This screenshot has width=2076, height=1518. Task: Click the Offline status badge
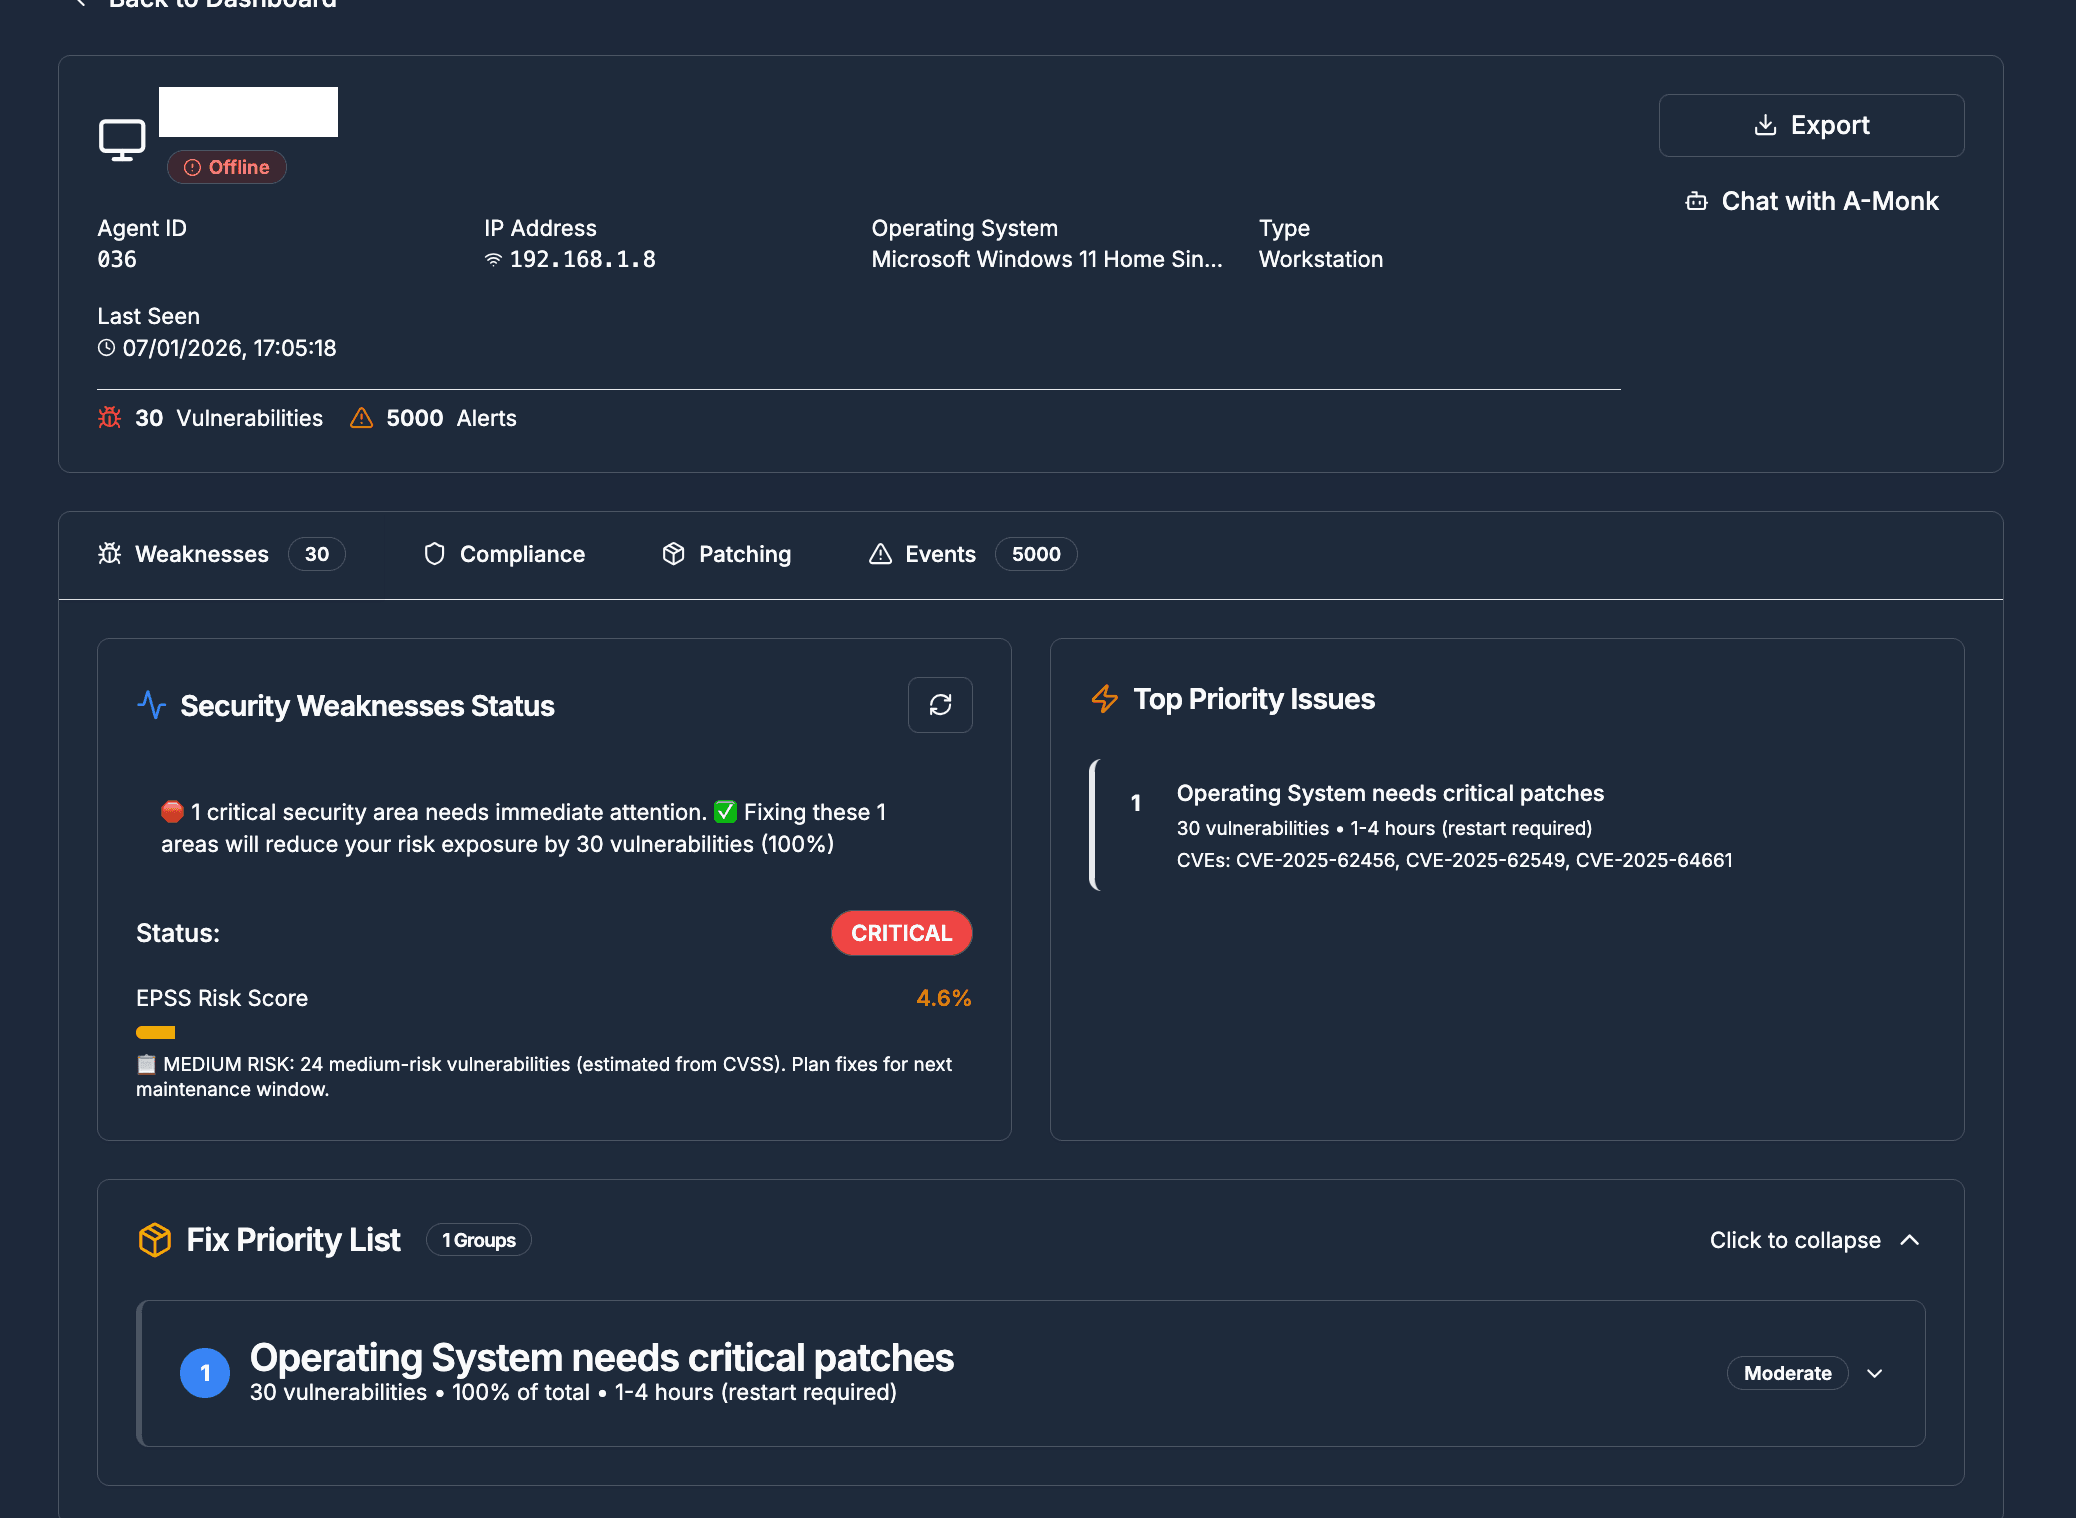226,166
